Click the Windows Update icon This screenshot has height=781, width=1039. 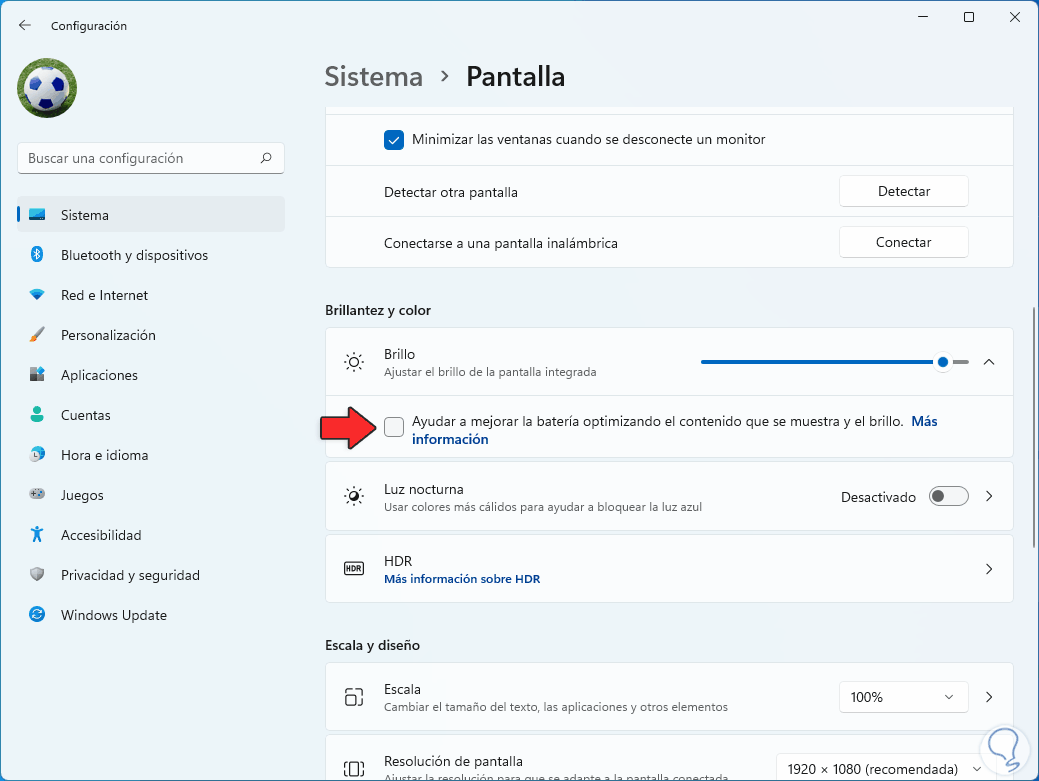click(x=37, y=615)
